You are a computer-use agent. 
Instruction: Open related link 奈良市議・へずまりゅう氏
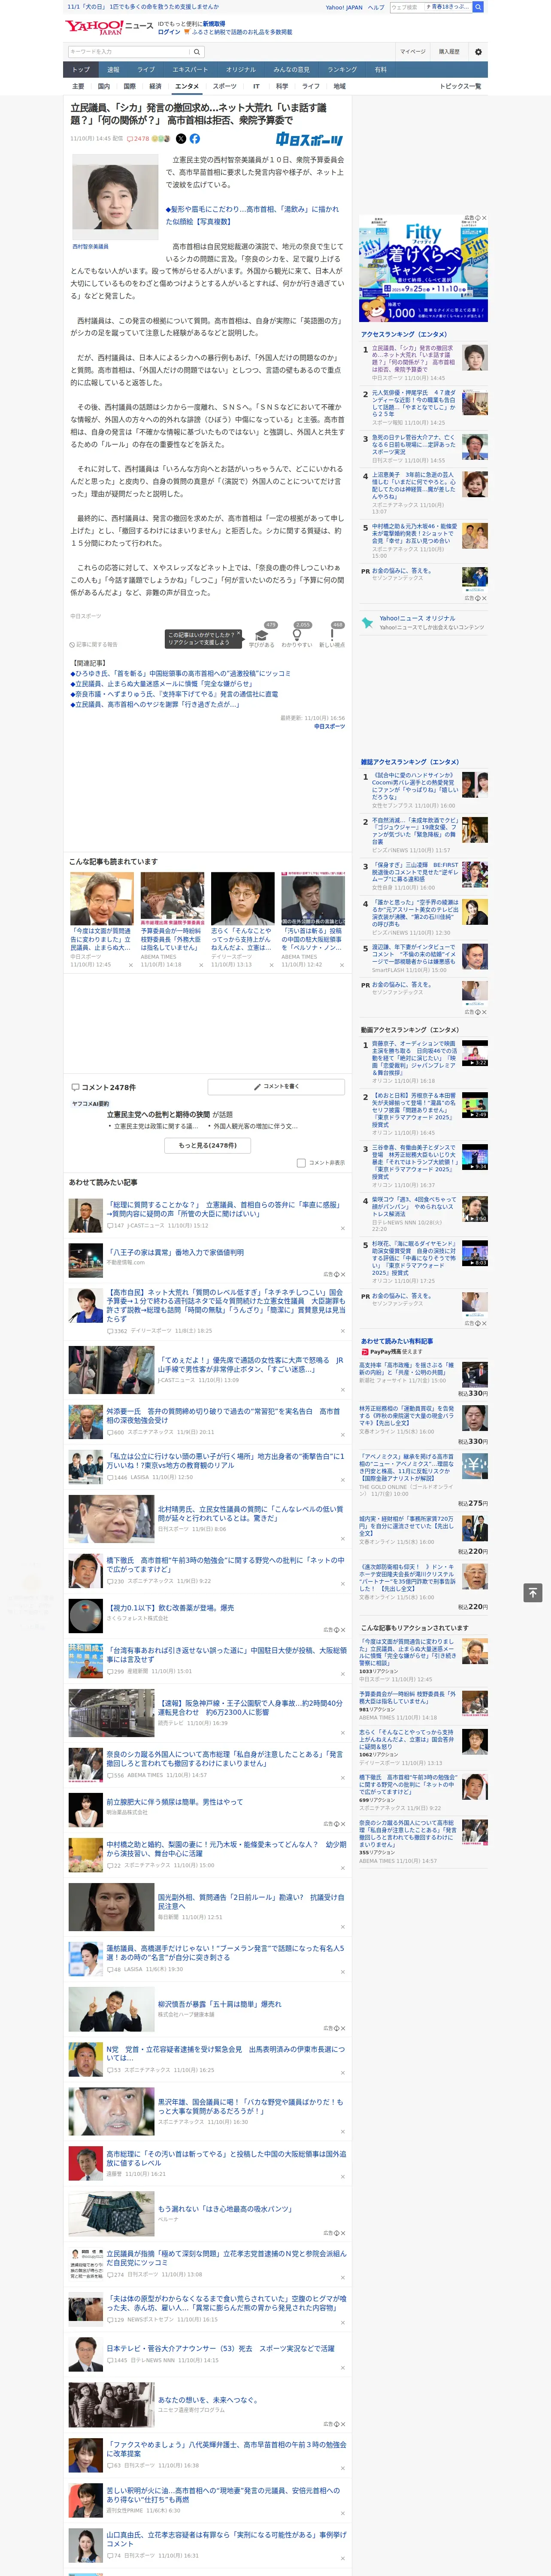tap(174, 694)
